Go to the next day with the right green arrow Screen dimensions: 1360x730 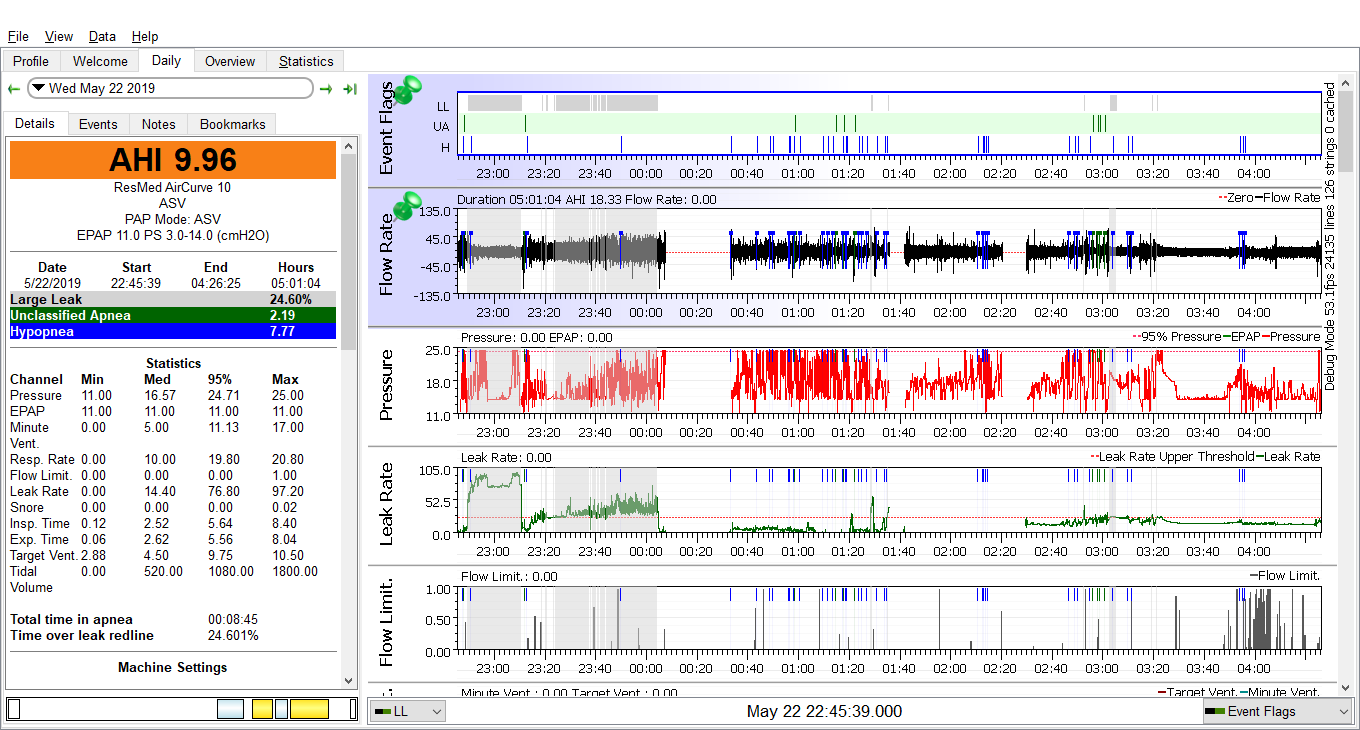pos(326,89)
